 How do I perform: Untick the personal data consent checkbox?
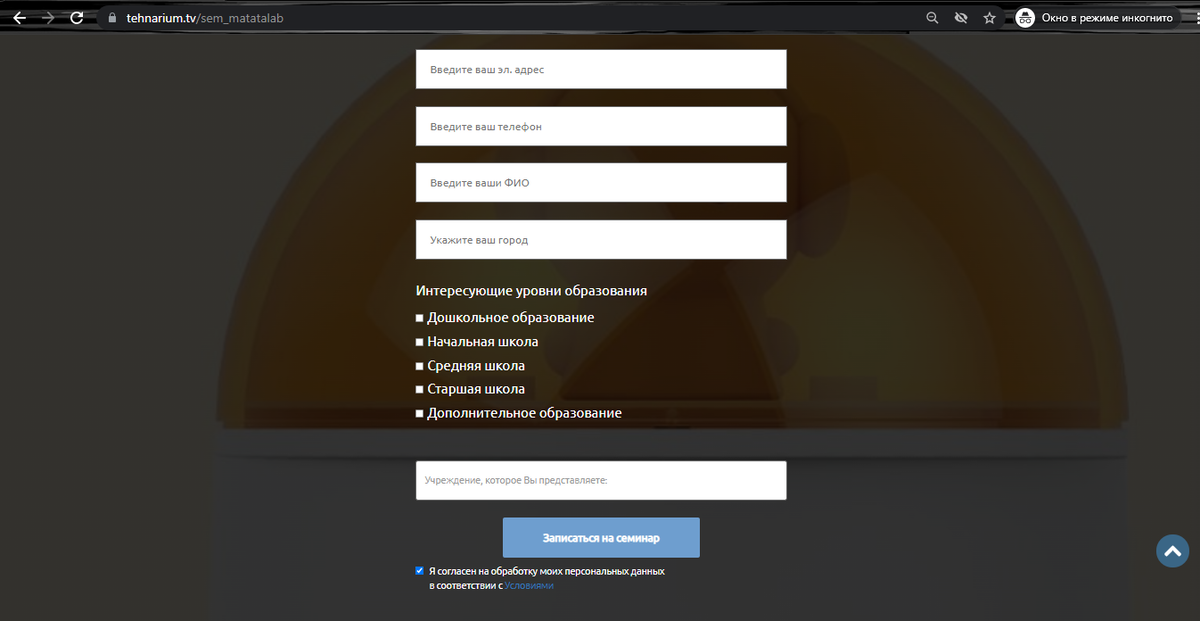(420, 571)
